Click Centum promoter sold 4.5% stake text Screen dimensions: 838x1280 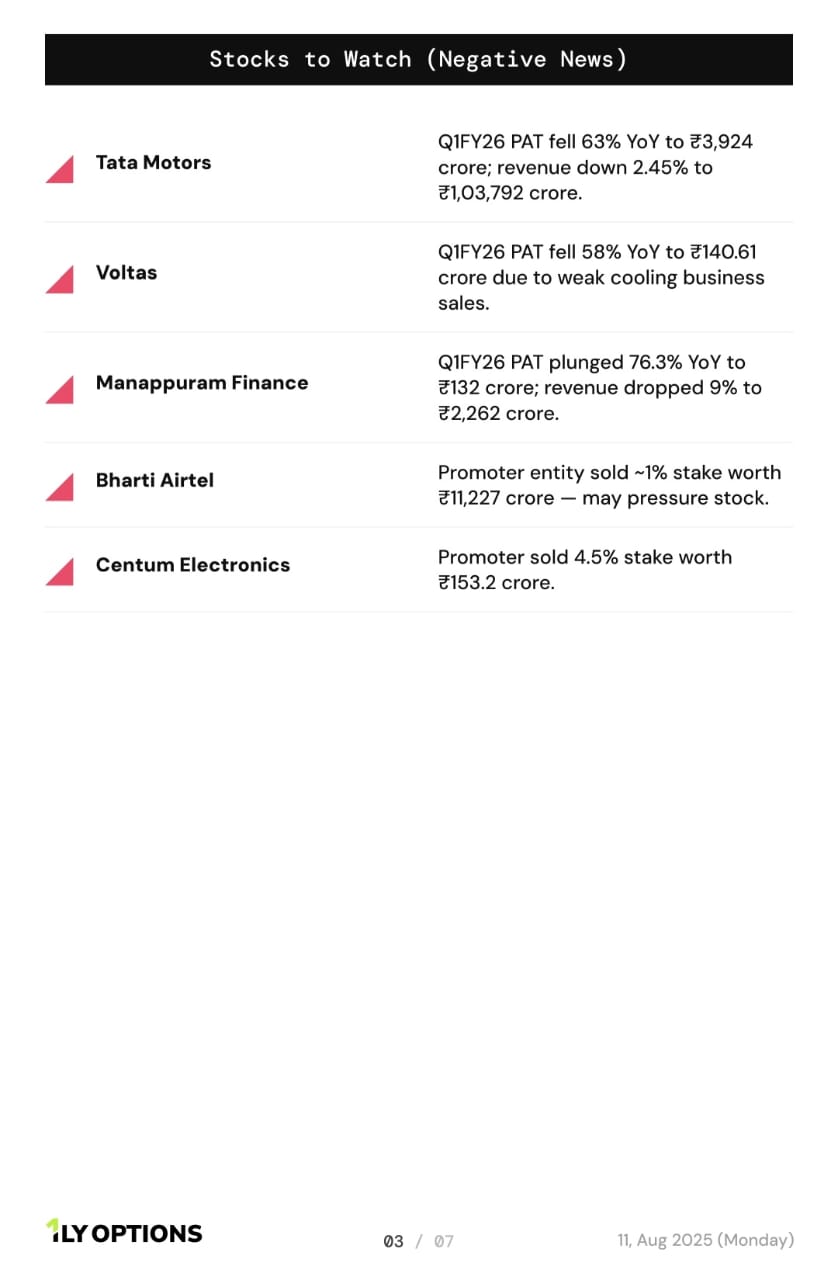pyautogui.click(x=585, y=570)
